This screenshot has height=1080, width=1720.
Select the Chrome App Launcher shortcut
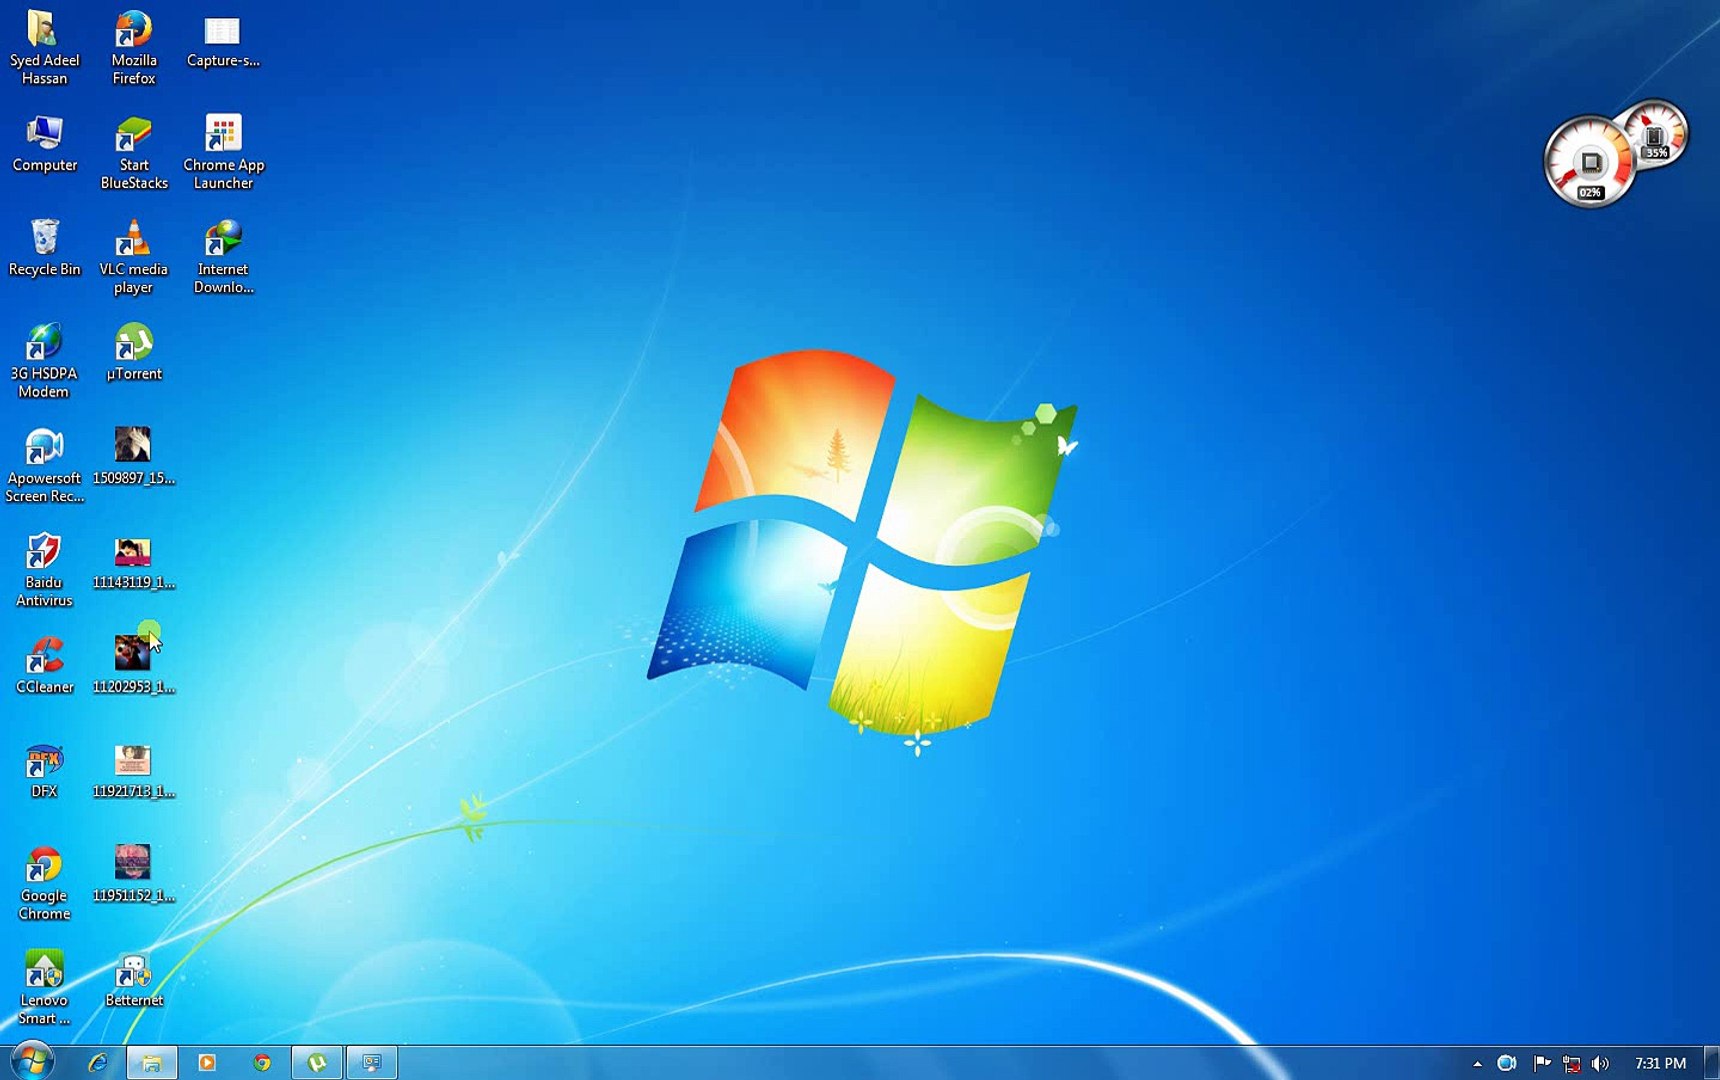pos(223,153)
